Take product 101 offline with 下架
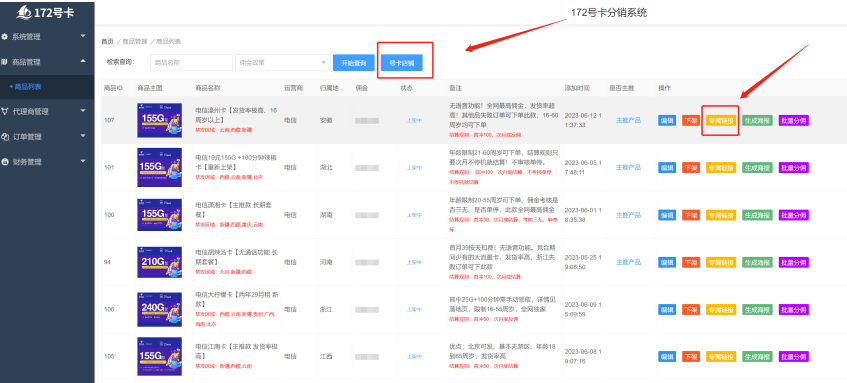This screenshot has height=383, width=847. (x=691, y=168)
